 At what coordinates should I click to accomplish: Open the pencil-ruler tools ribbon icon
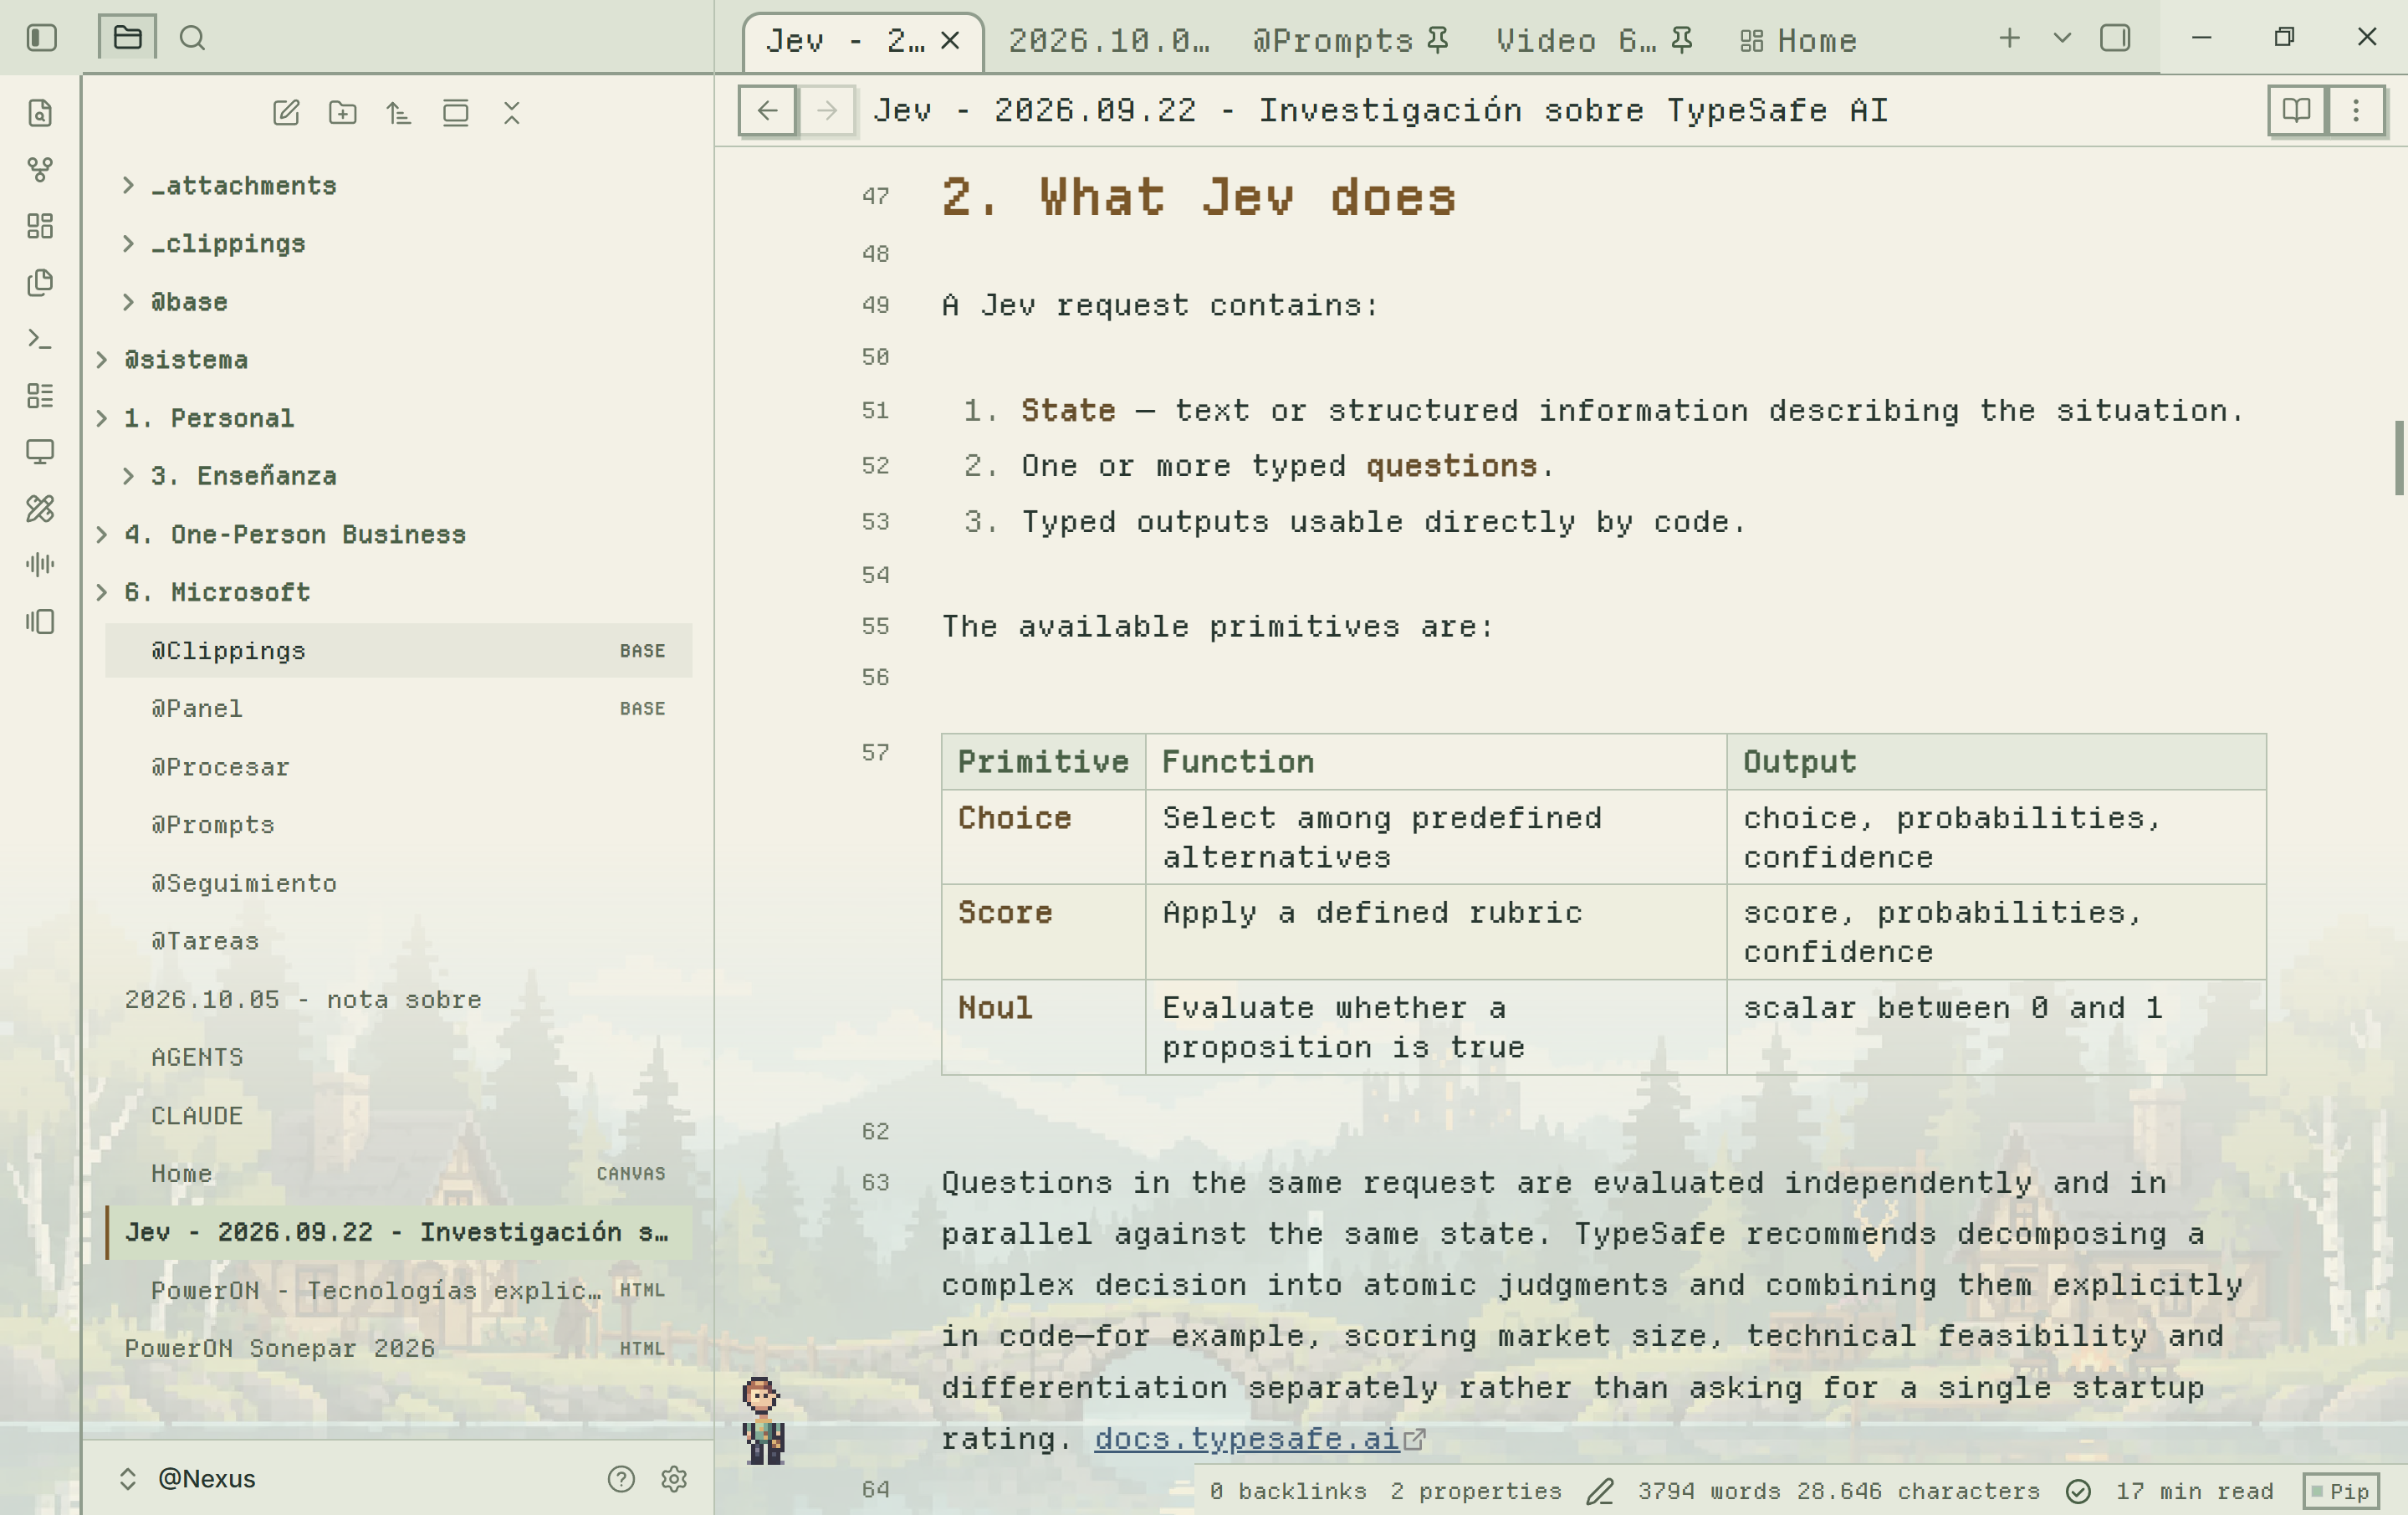40,508
